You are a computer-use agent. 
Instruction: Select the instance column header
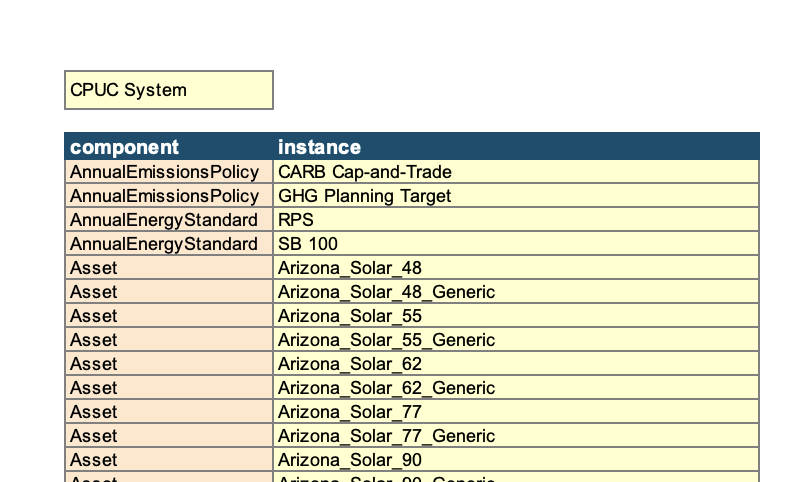click(x=515, y=147)
